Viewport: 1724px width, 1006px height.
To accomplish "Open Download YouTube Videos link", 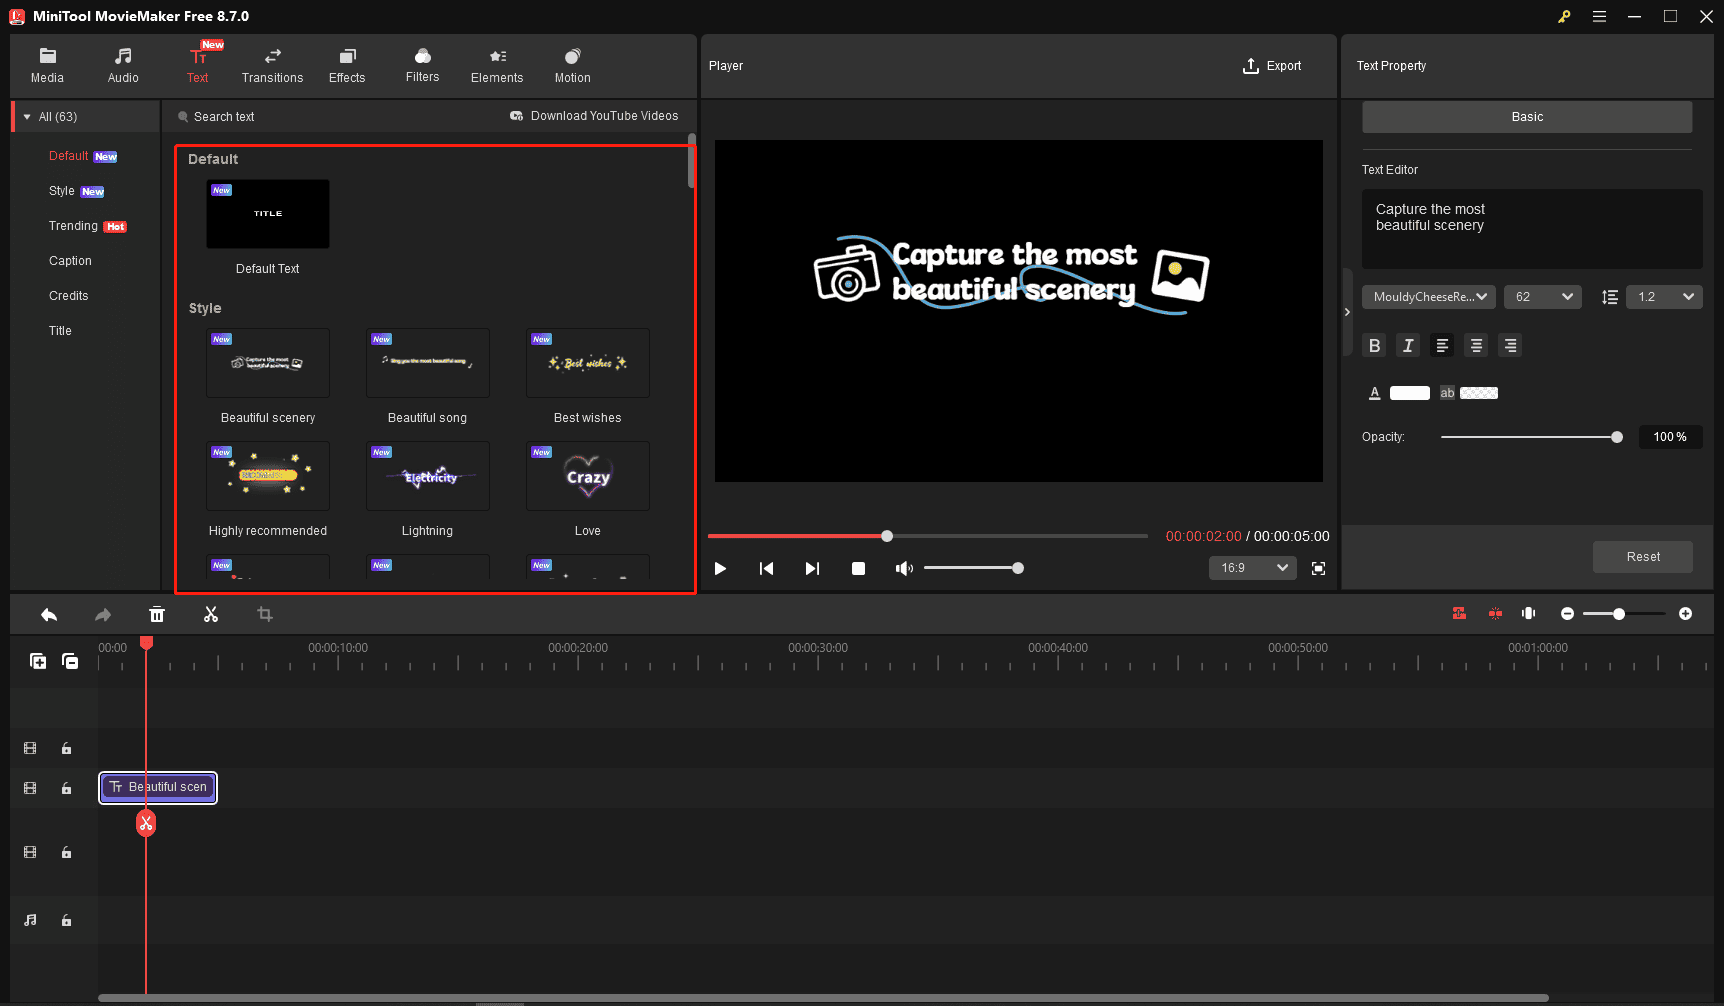I will tap(594, 116).
